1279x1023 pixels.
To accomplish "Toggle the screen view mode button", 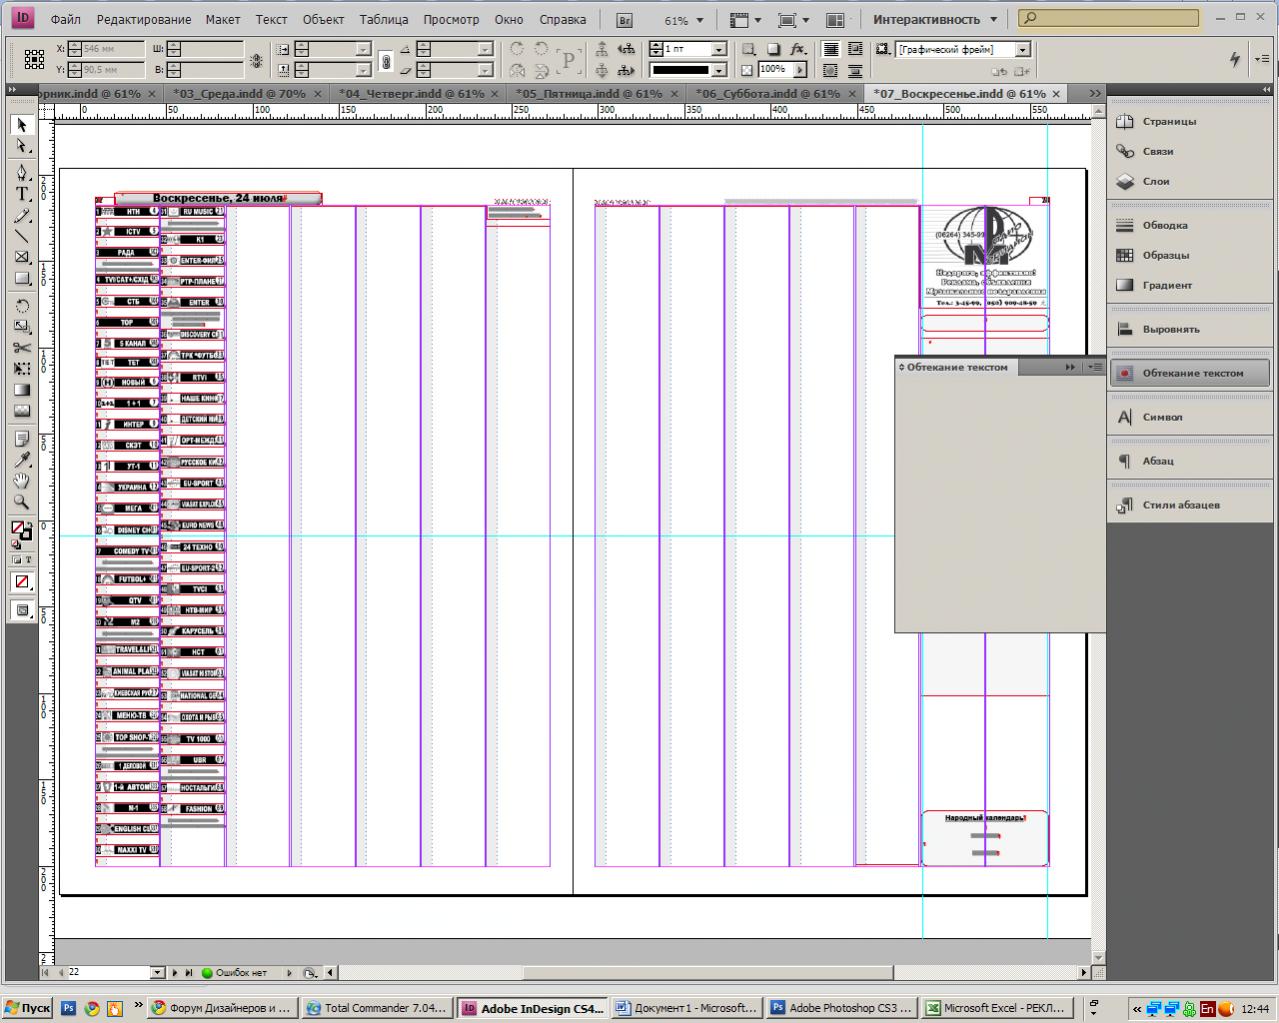I will click(22, 610).
